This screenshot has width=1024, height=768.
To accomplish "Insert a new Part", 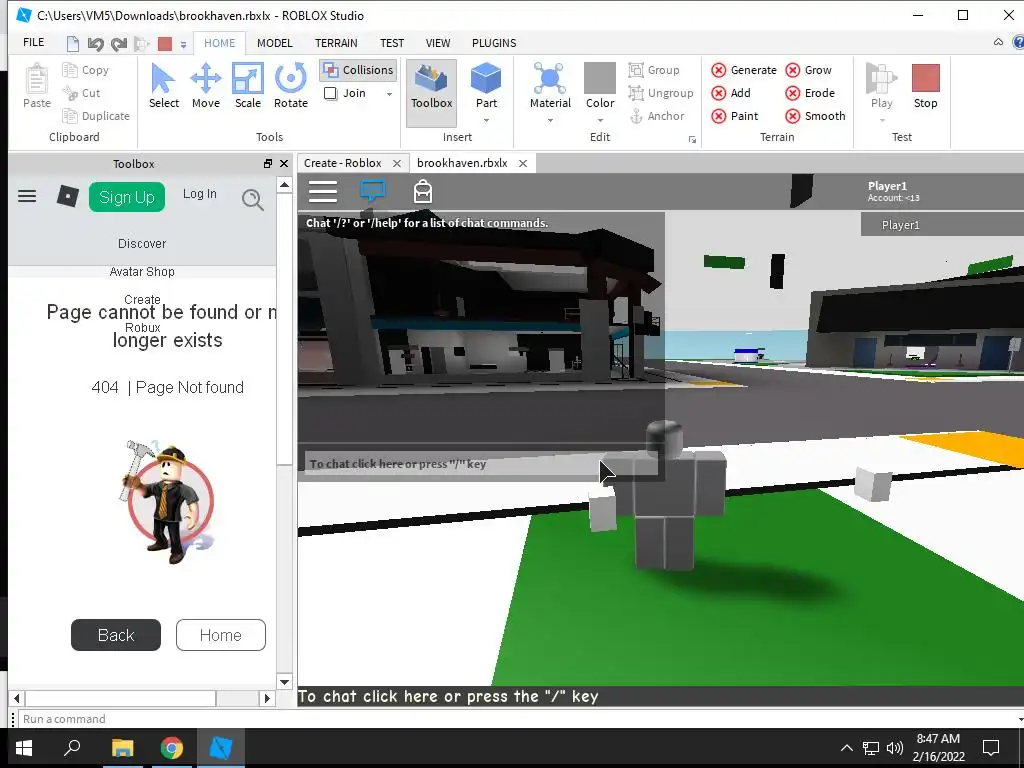I will [486, 85].
